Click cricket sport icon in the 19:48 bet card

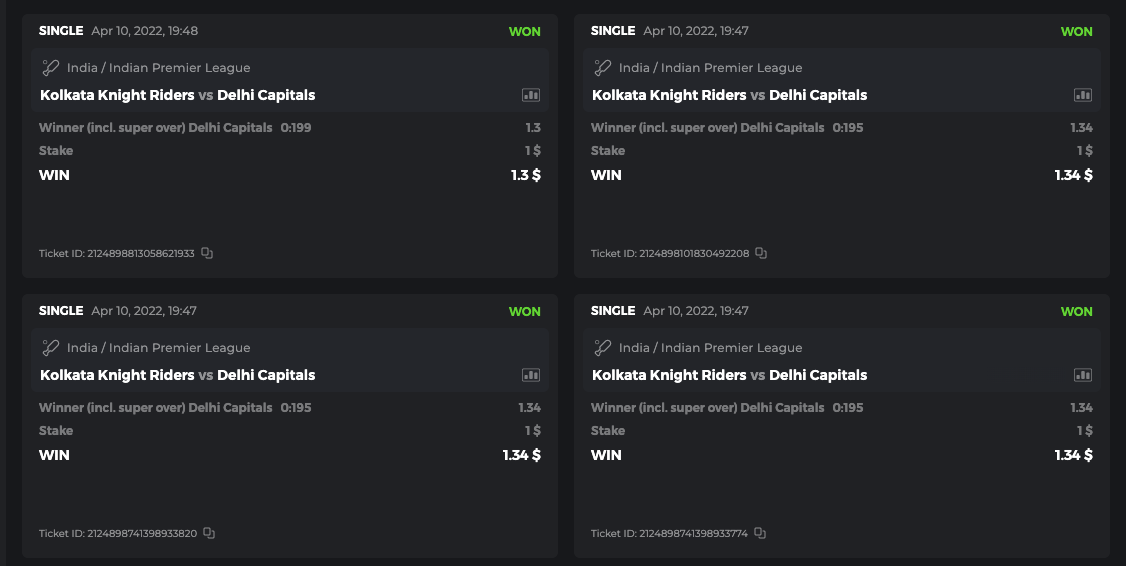(x=51, y=68)
